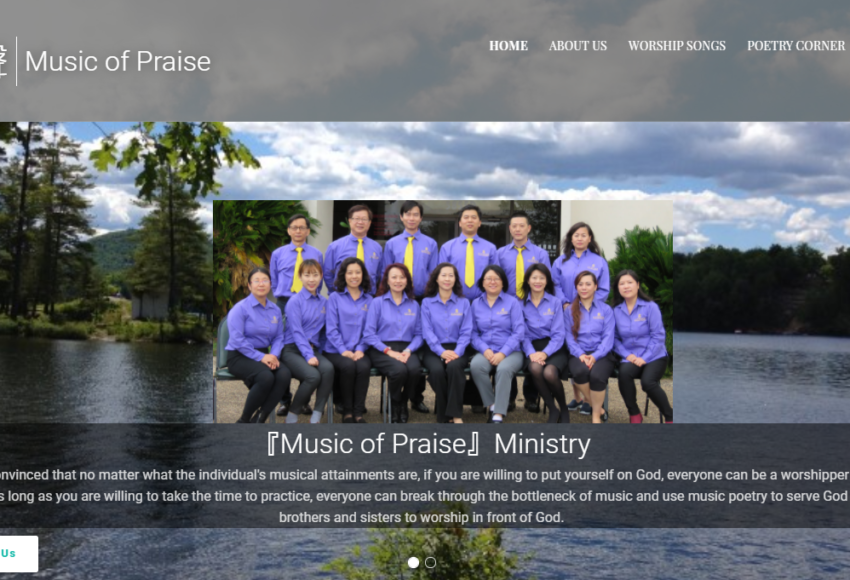Open the WORSHIP SONGS menu
Image resolution: width=850 pixels, height=580 pixels.
click(677, 46)
